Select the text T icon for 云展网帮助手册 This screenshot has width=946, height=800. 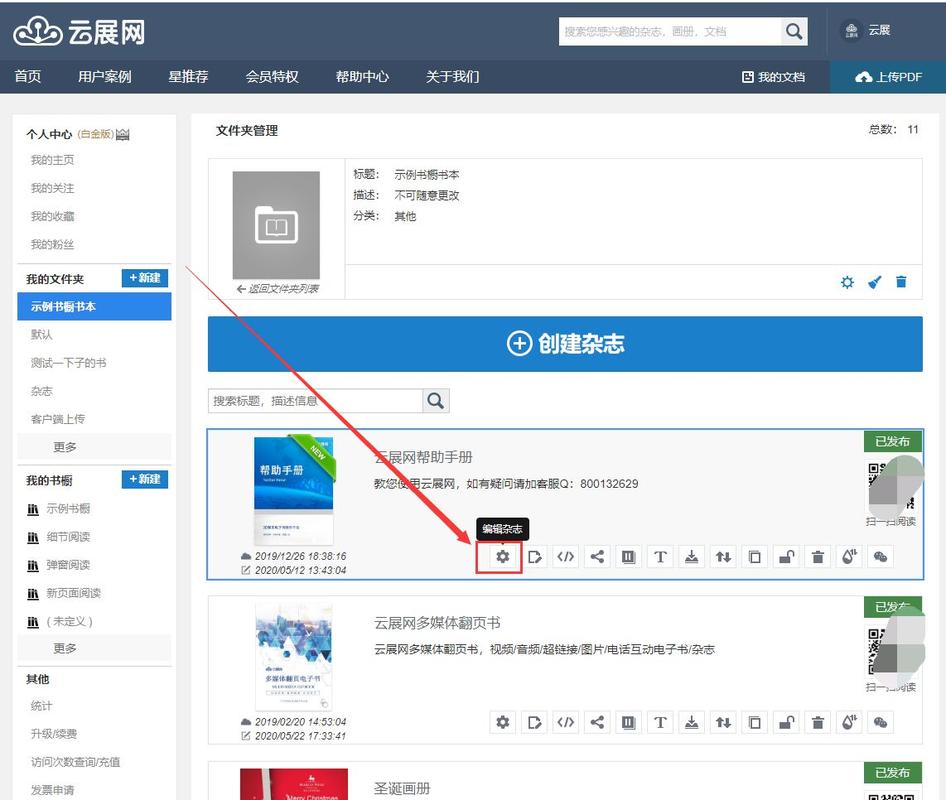660,556
